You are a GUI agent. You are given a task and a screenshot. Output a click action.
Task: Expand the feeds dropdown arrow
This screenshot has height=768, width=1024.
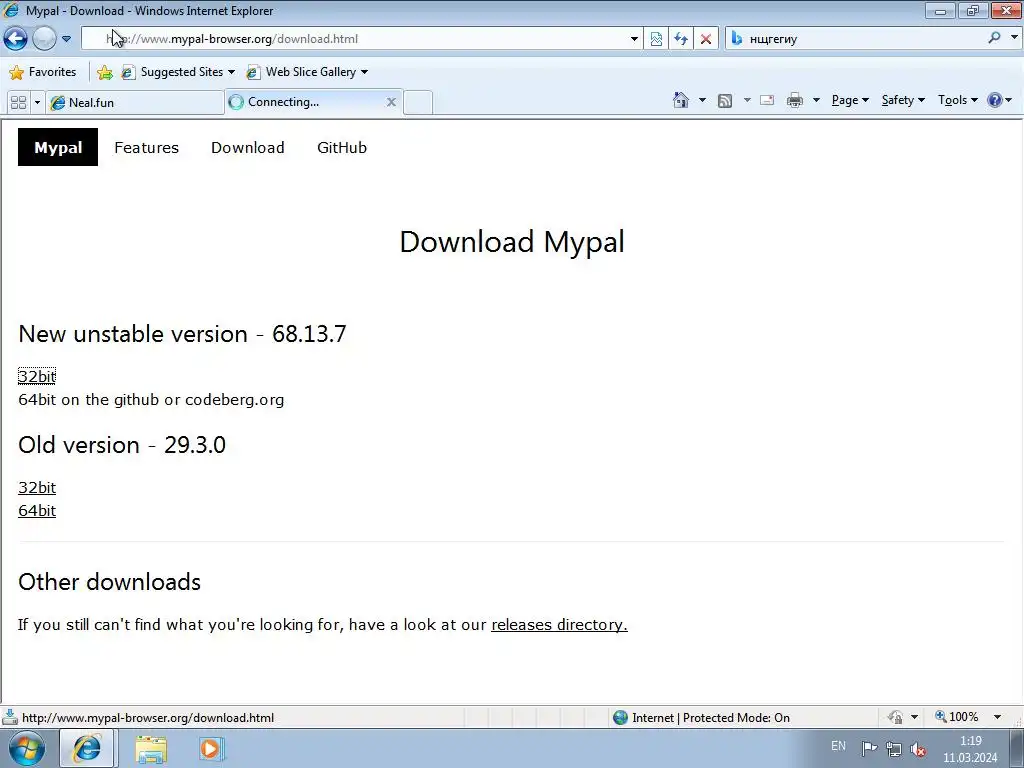[x=747, y=100]
